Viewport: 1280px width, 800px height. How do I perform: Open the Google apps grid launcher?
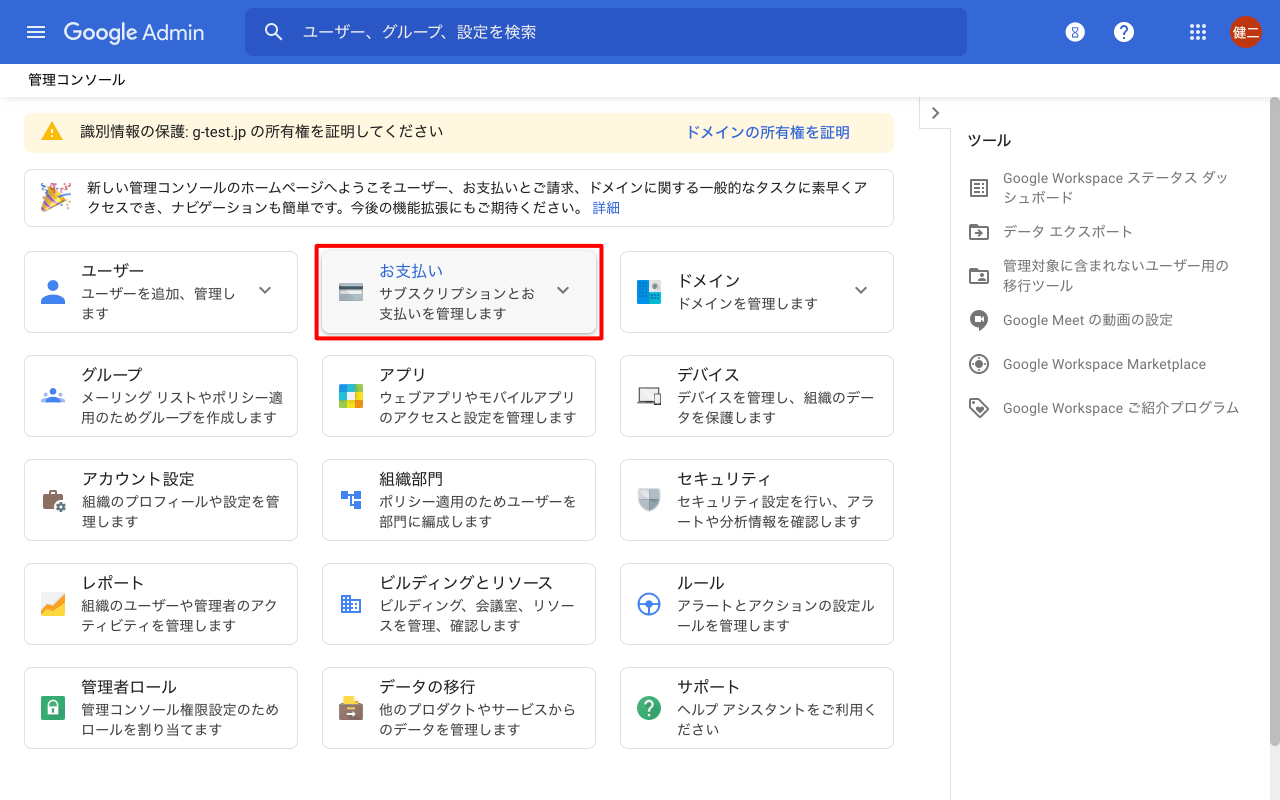(x=1198, y=32)
